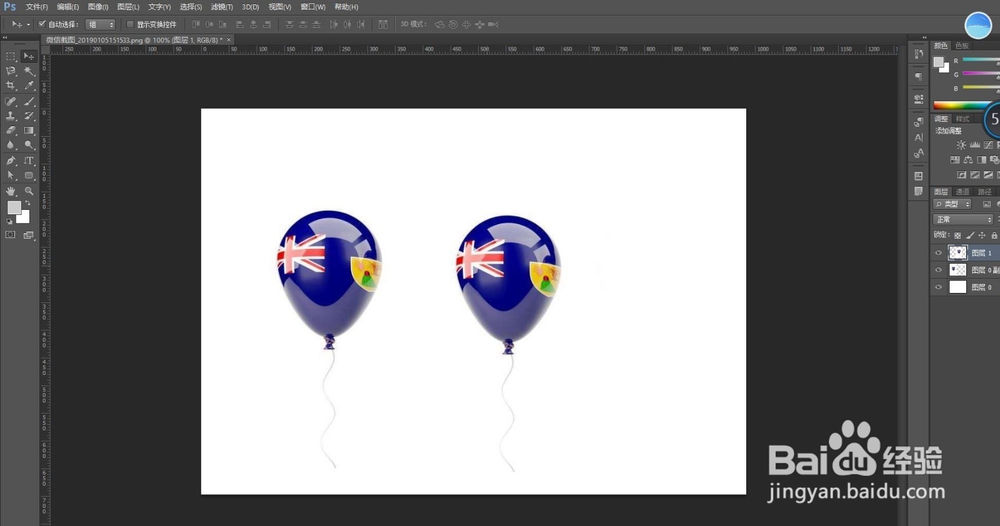Lock transparent pixels
Image resolution: width=1000 pixels, height=526 pixels.
957,235
